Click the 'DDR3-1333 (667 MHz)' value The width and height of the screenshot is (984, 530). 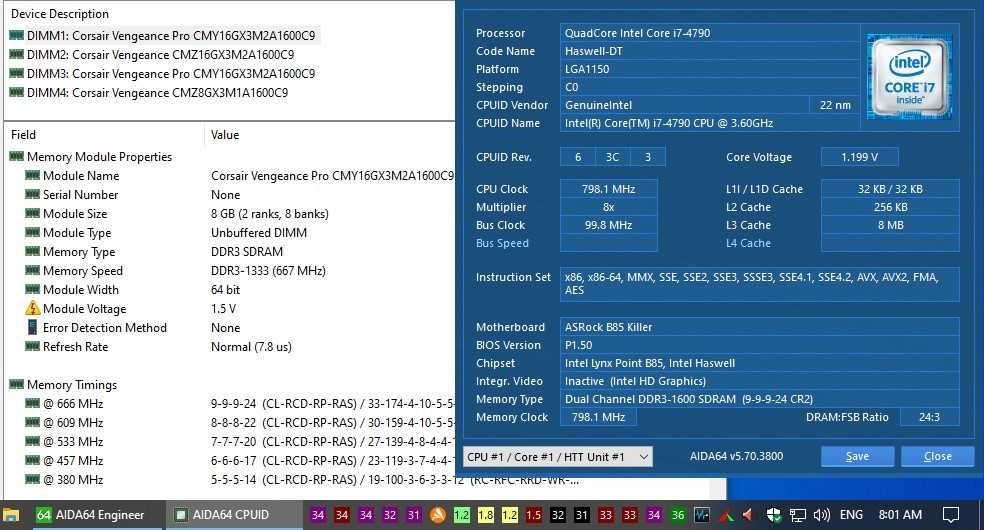click(268, 270)
